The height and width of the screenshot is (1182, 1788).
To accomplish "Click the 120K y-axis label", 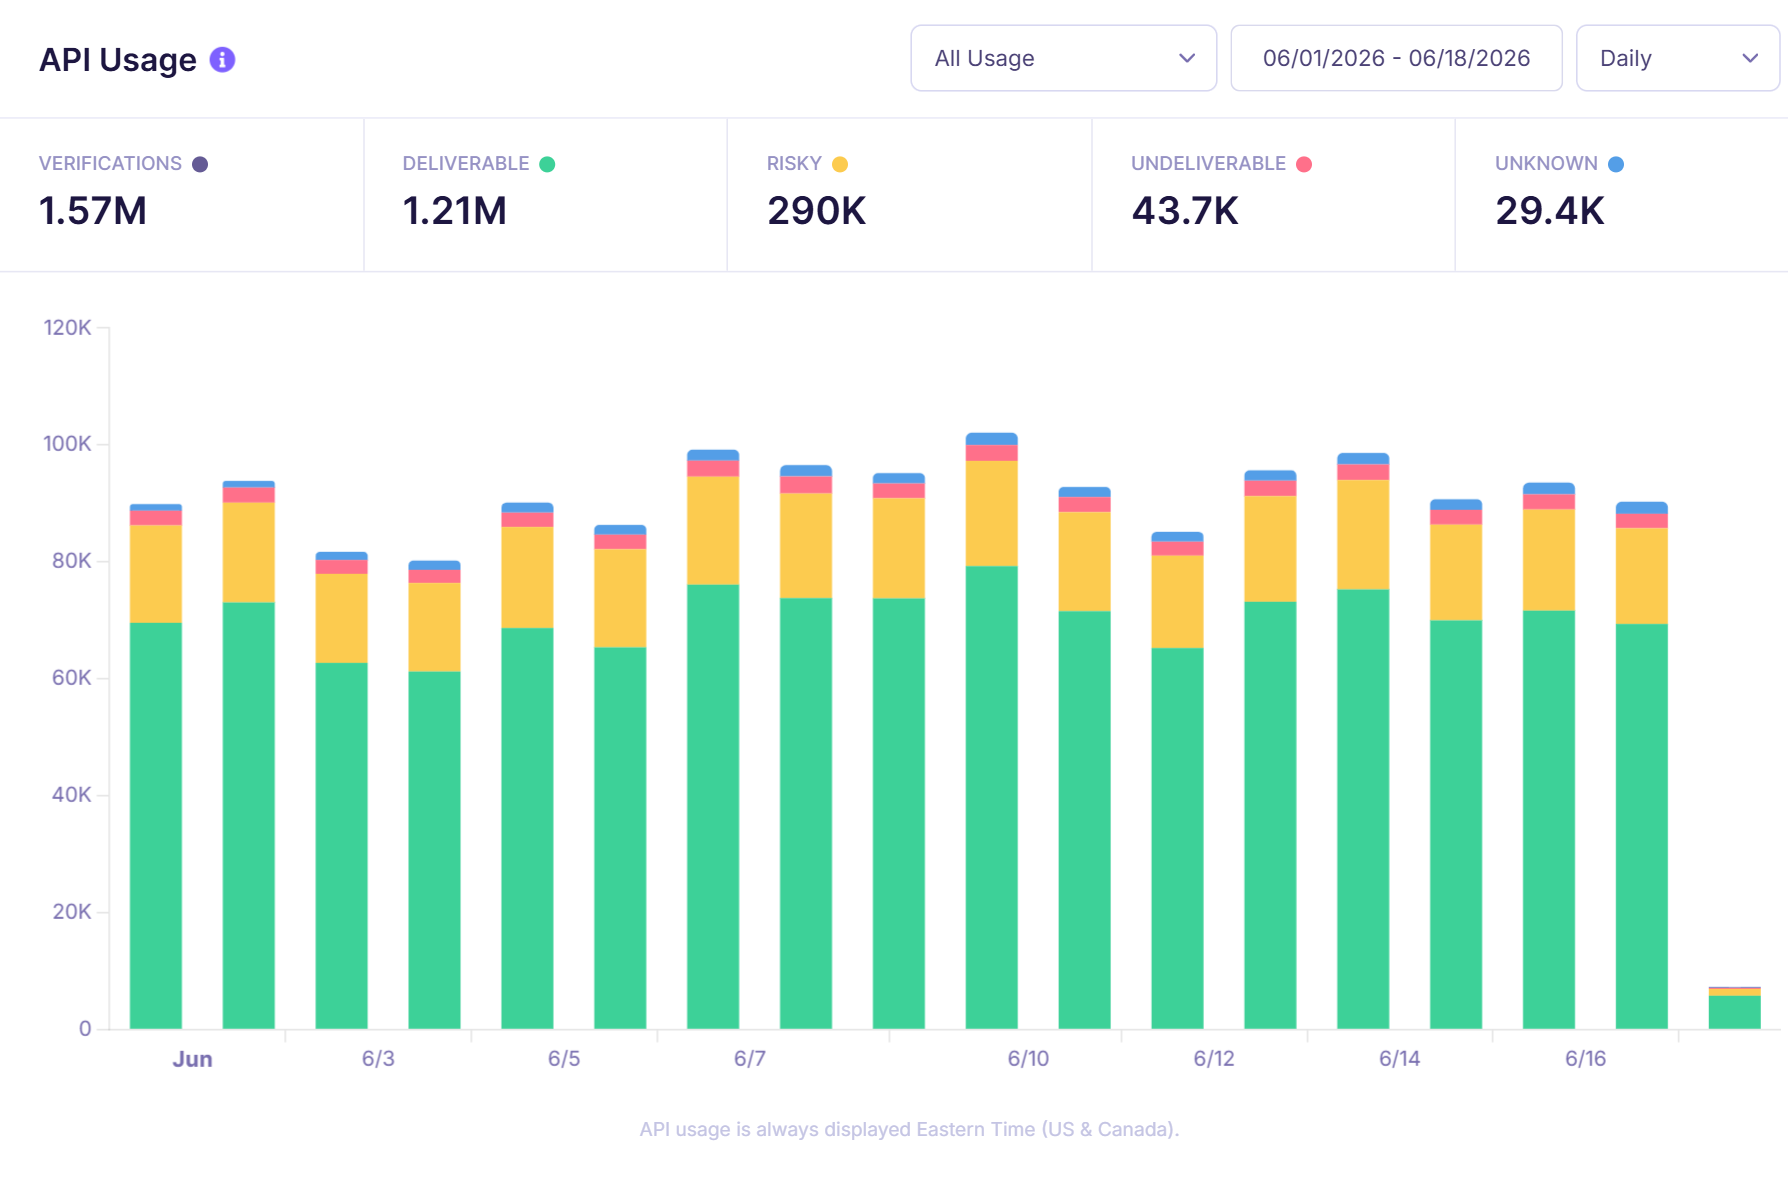I will click(67, 327).
